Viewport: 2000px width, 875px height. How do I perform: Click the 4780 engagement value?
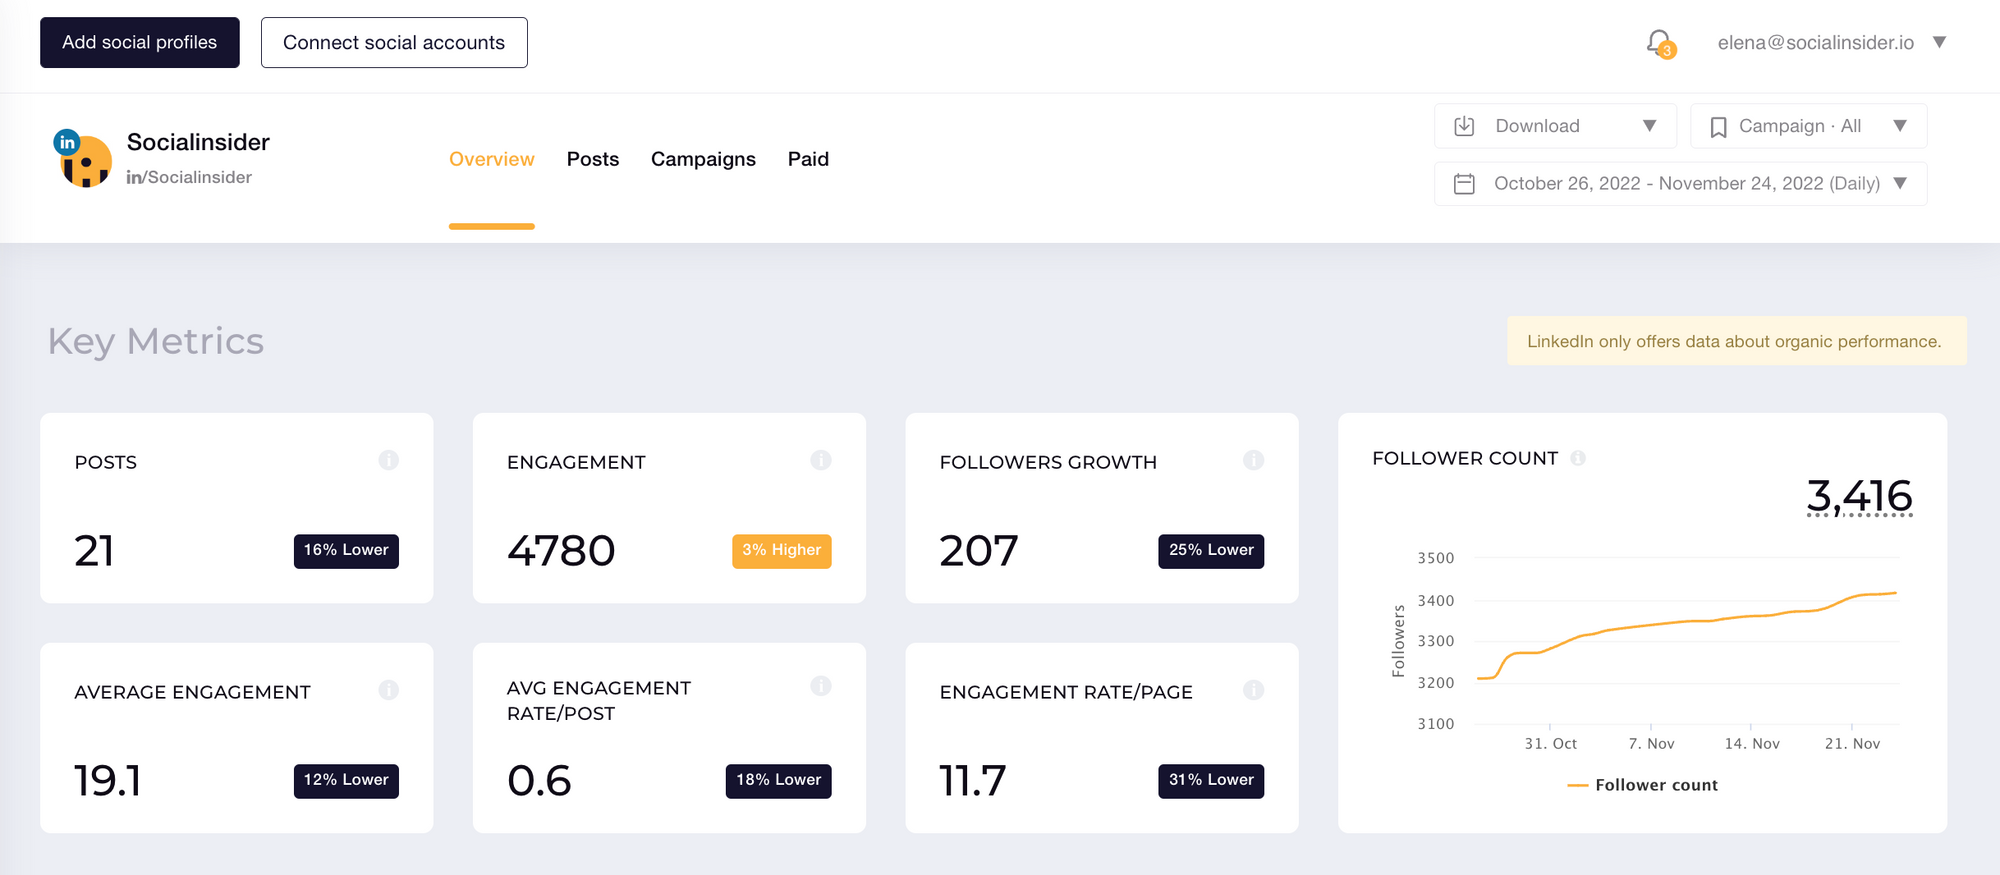(561, 551)
